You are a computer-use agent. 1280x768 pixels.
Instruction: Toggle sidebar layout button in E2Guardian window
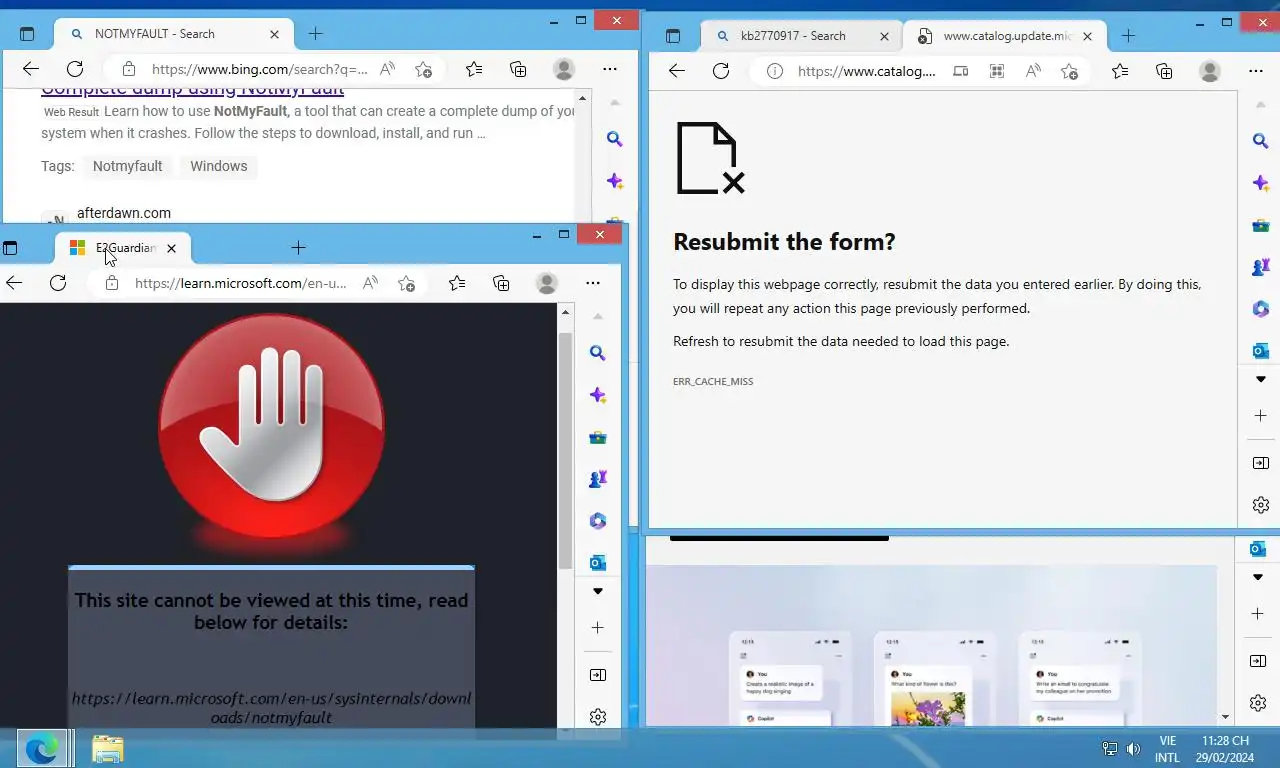[598, 675]
